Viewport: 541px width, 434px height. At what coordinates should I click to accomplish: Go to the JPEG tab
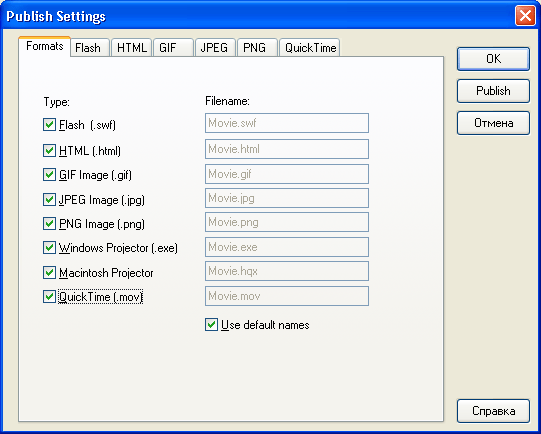(x=215, y=48)
